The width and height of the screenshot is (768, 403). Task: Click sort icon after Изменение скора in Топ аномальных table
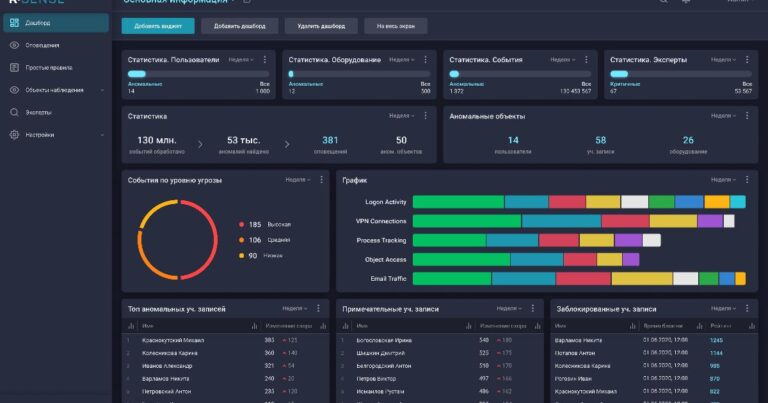coord(323,326)
